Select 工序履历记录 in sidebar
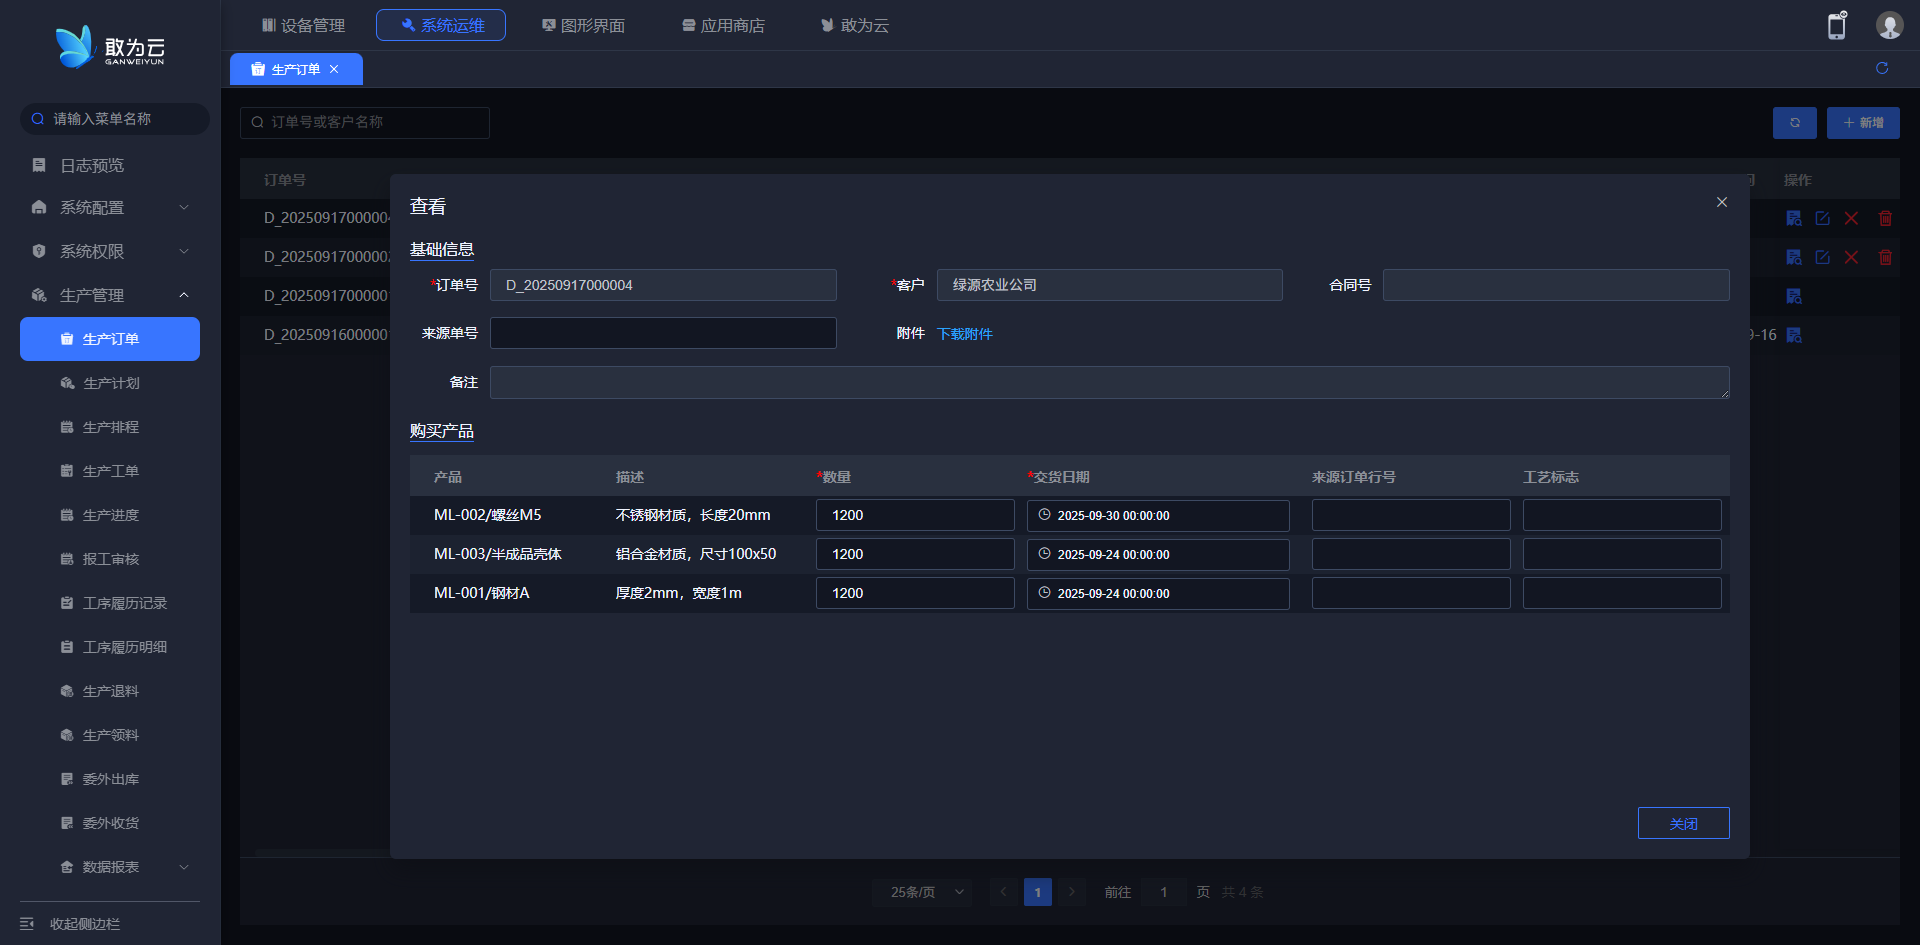The image size is (1920, 945). pyautogui.click(x=124, y=603)
